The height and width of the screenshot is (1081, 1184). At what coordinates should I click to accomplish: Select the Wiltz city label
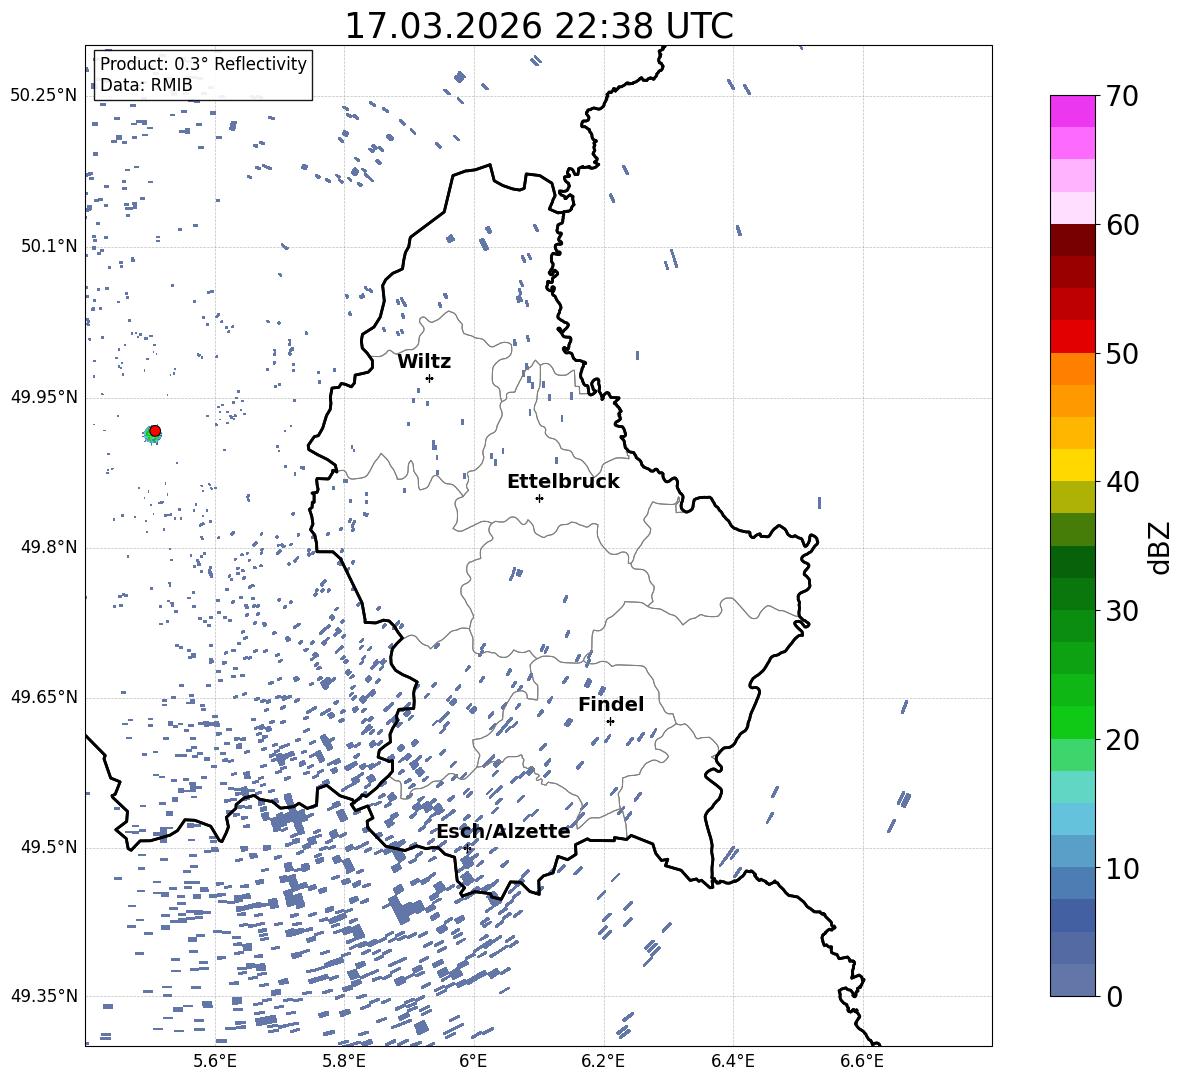coord(424,362)
